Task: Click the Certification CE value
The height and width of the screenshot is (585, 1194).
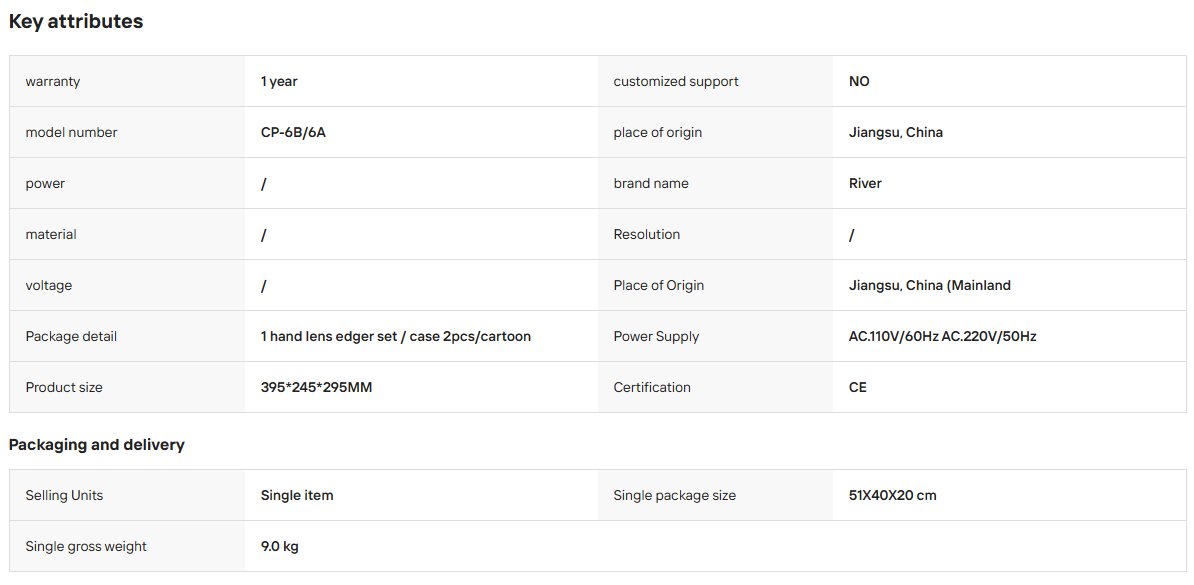Action: [857, 388]
